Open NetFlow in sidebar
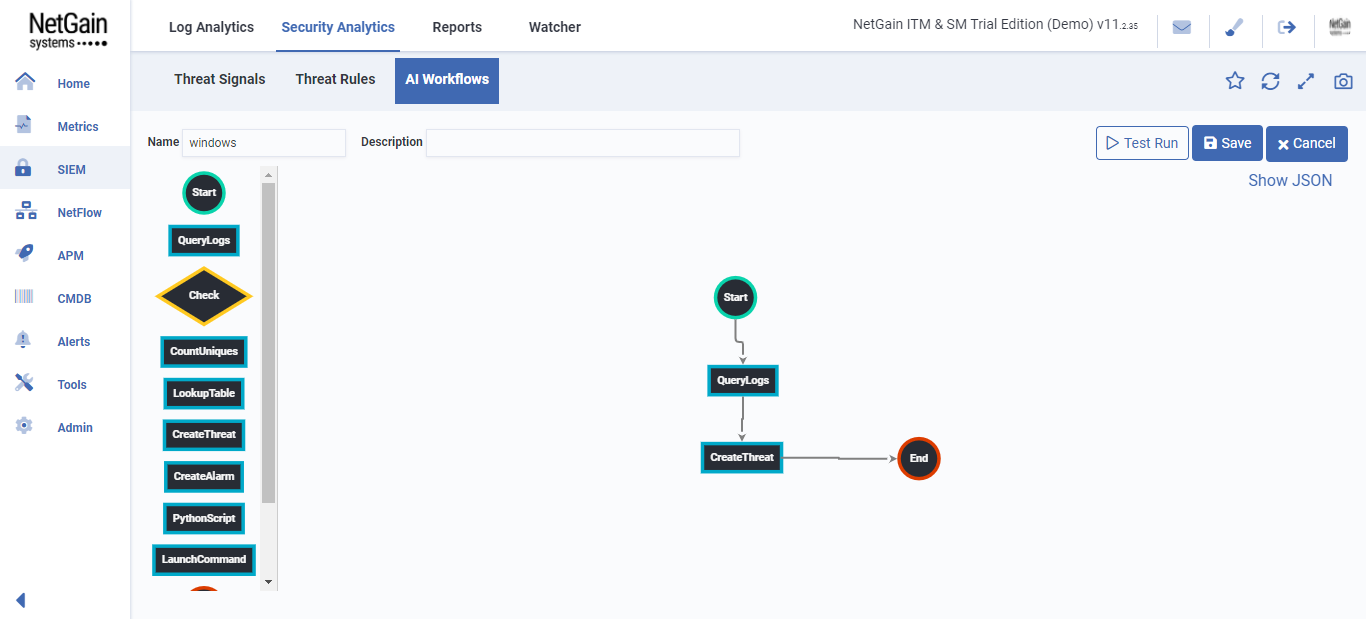 (65, 213)
